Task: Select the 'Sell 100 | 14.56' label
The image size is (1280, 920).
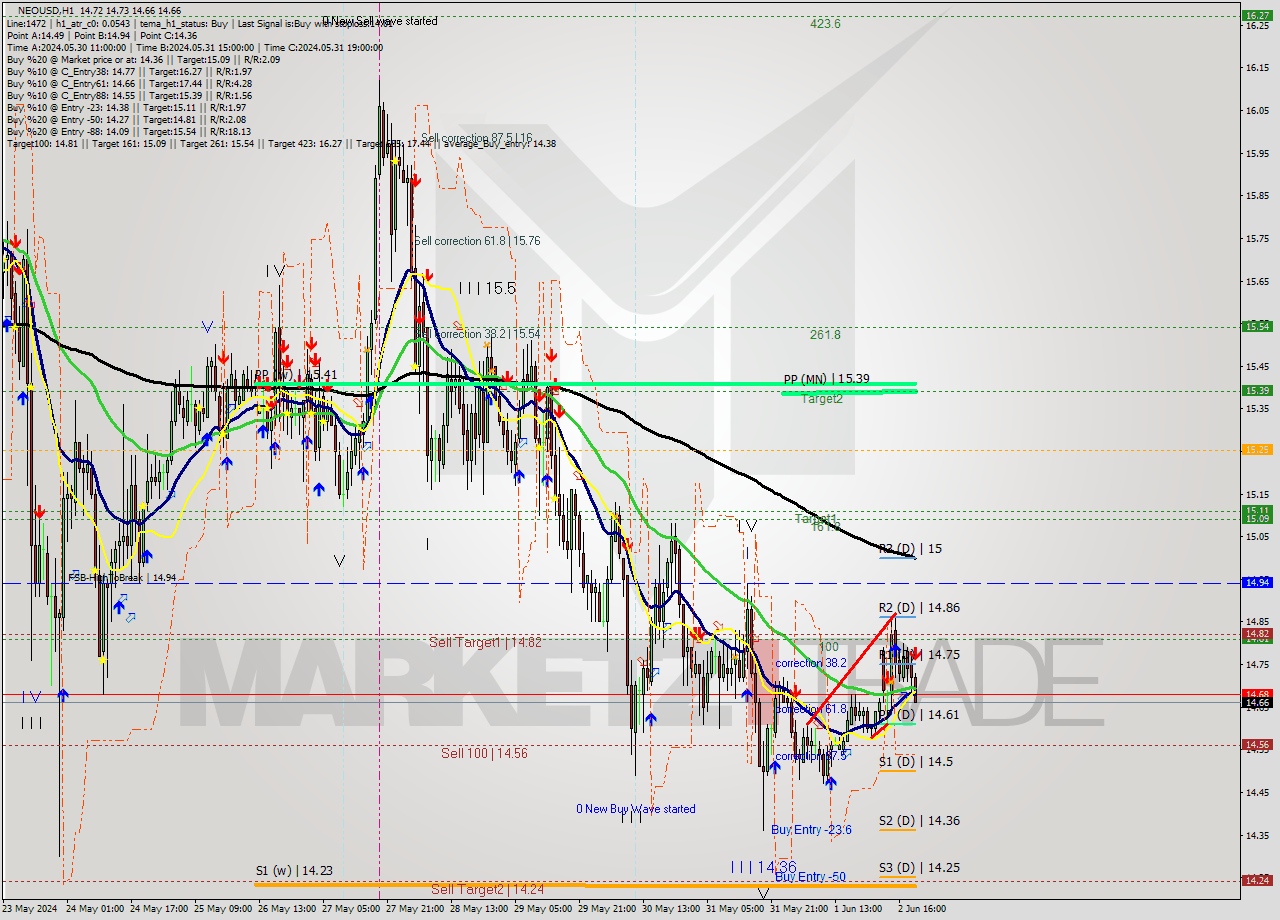Action: pyautogui.click(x=484, y=753)
